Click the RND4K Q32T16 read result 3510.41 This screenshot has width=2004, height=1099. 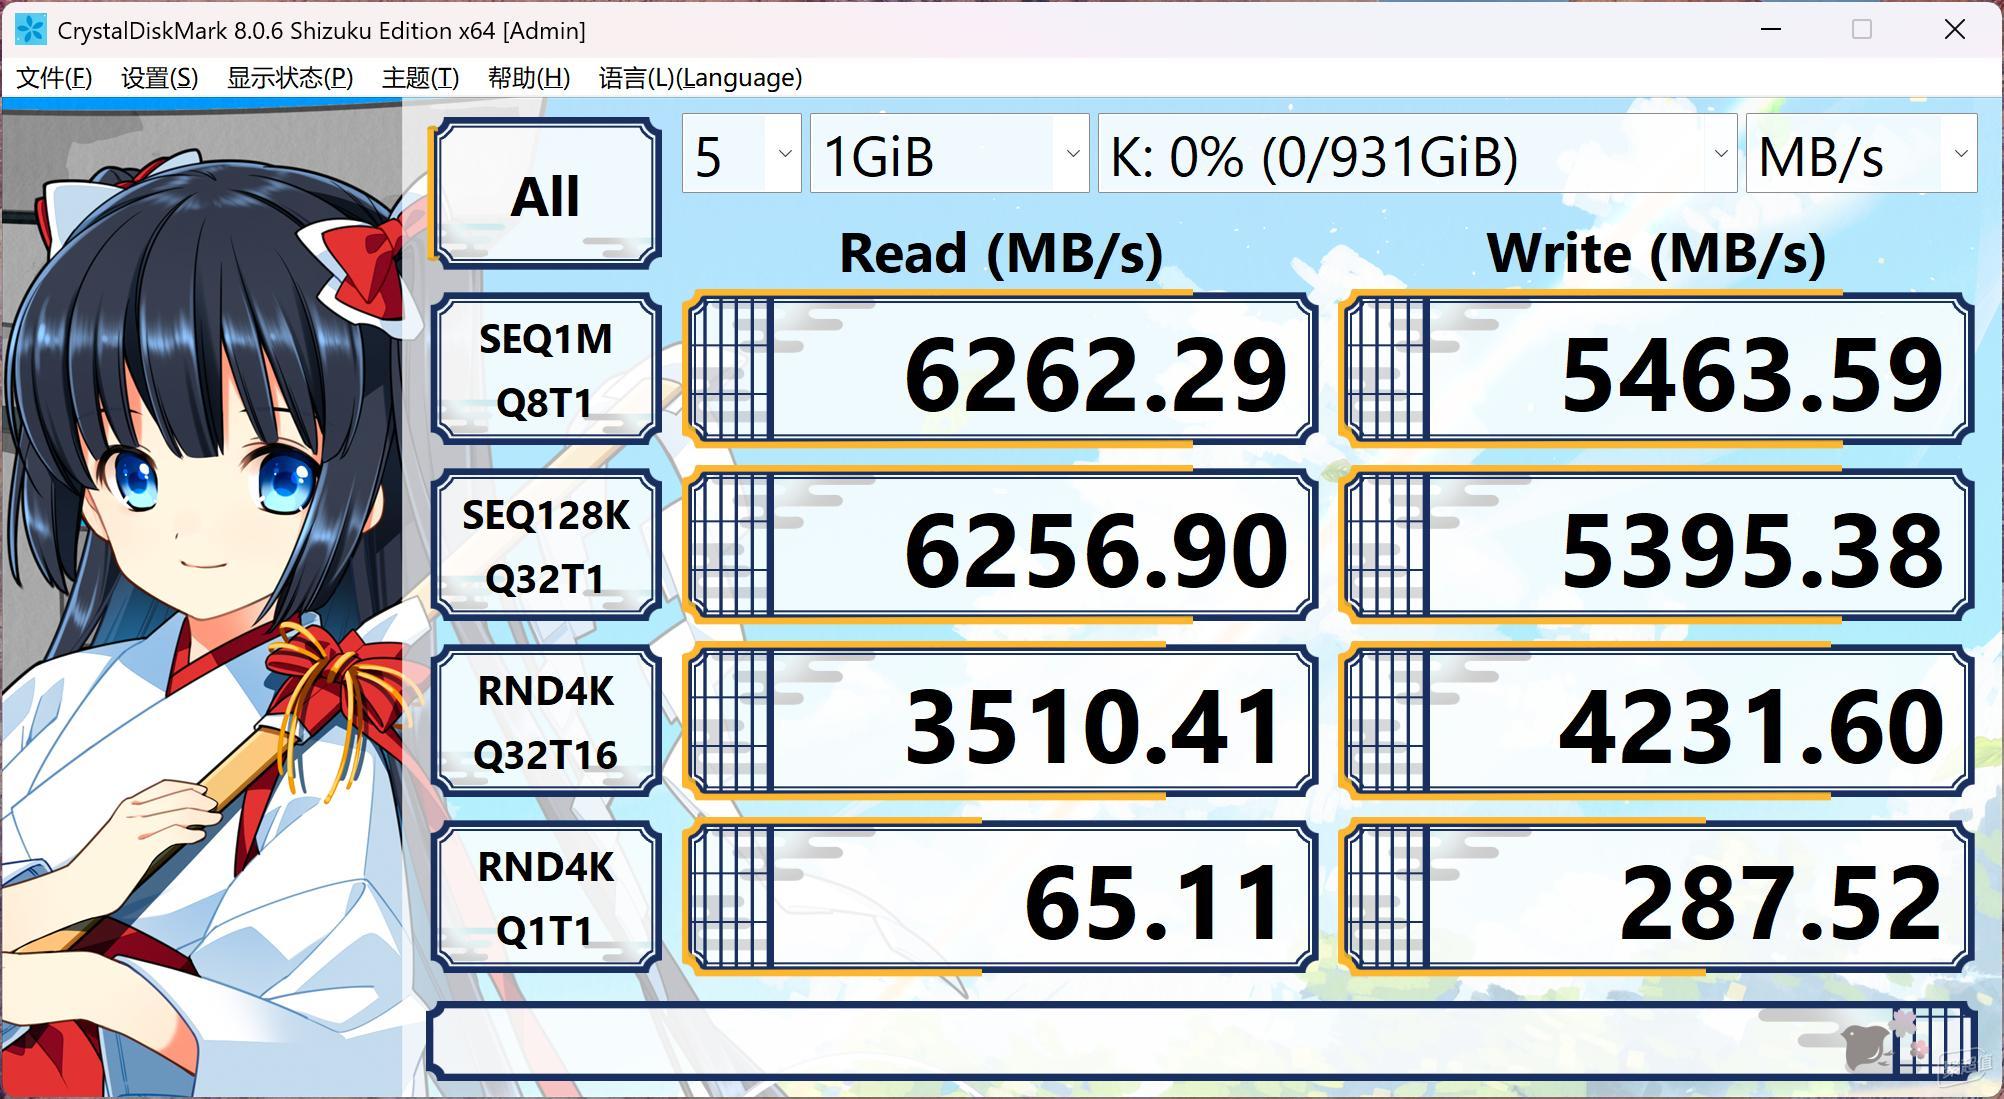(x=1001, y=722)
